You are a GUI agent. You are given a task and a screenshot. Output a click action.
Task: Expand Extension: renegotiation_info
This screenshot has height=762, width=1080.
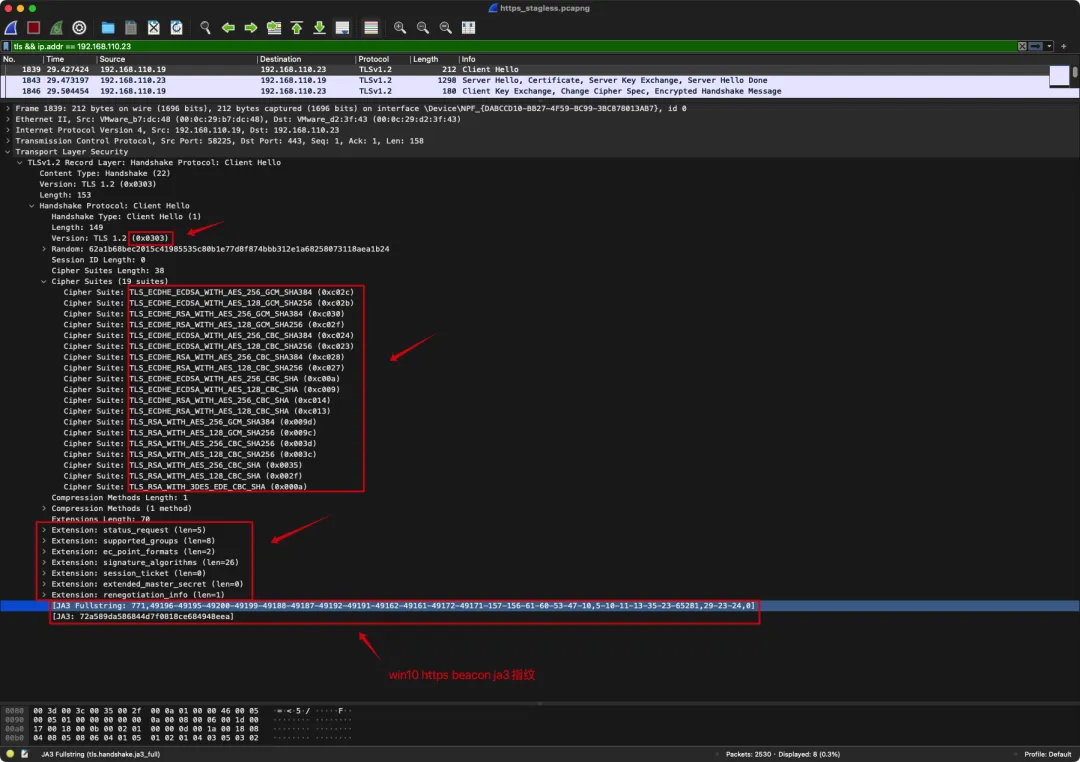(x=44, y=595)
